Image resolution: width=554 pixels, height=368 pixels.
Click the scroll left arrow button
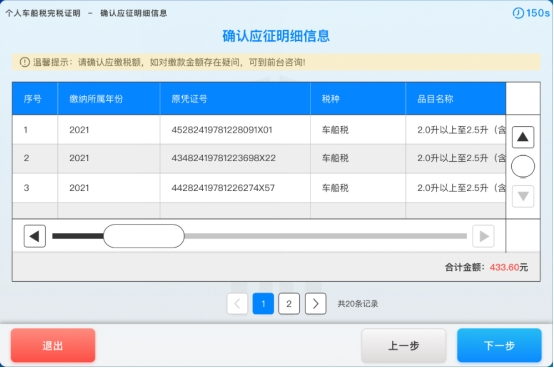[x=35, y=236]
